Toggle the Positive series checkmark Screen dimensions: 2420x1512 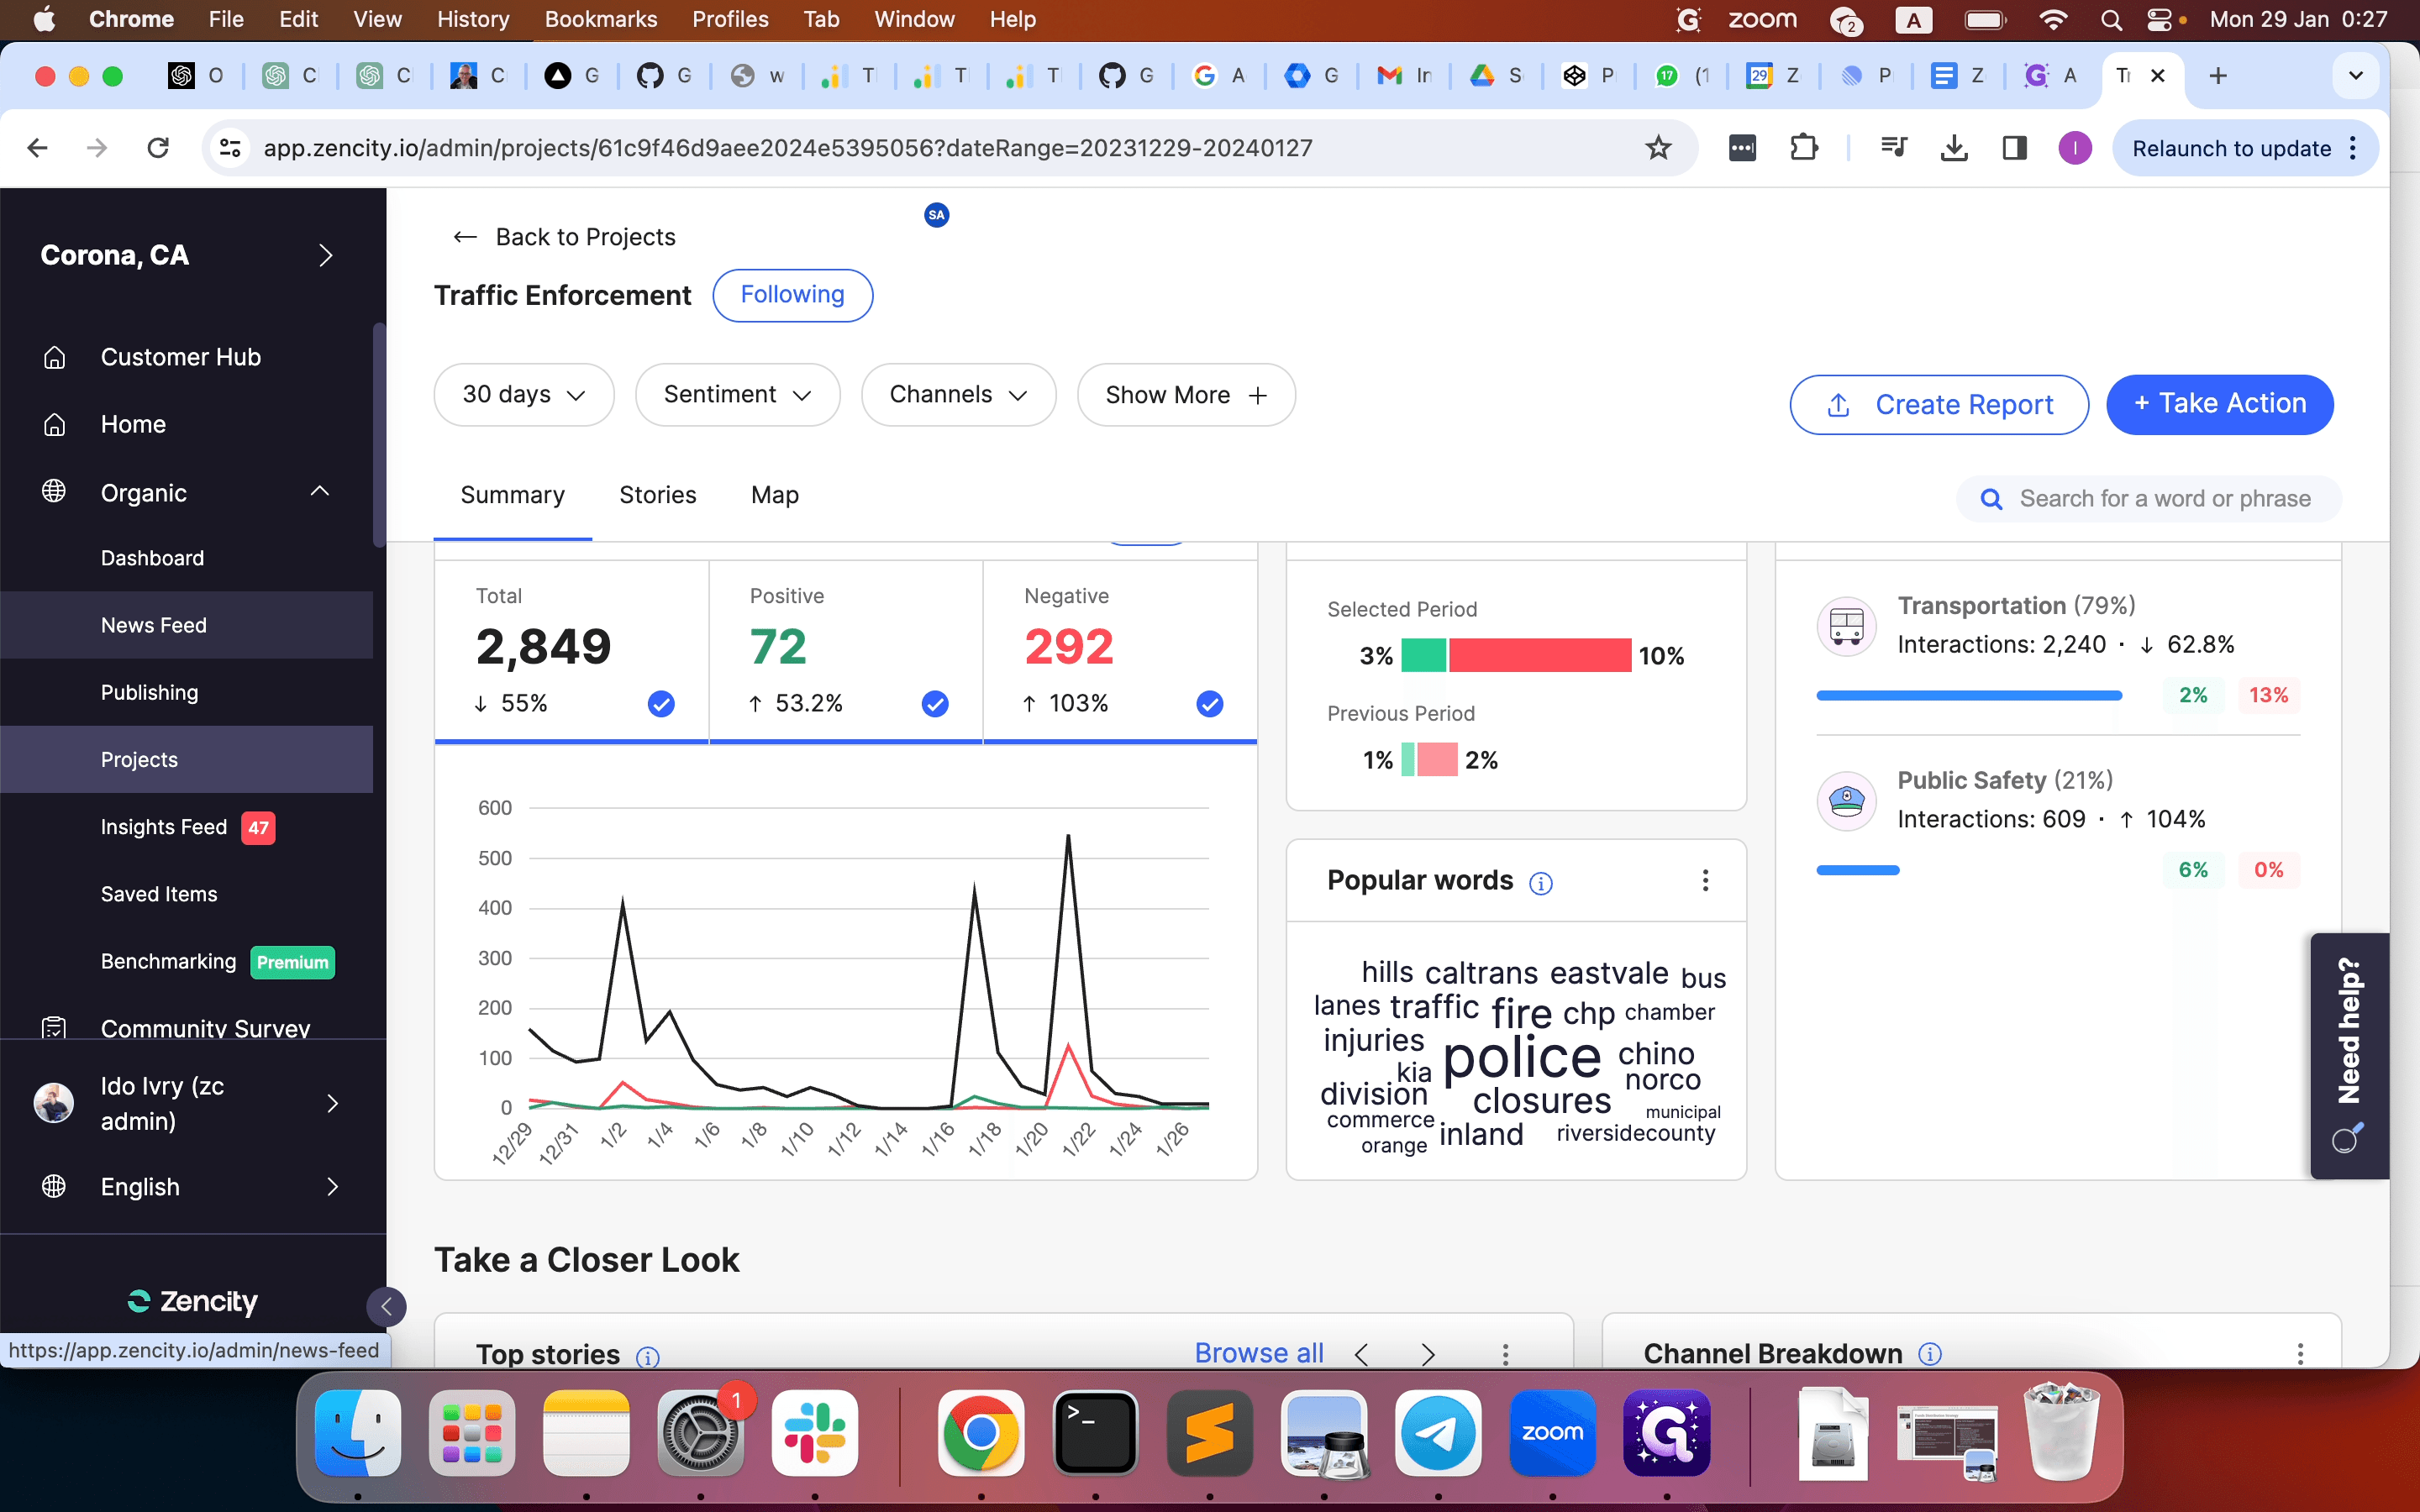(935, 704)
